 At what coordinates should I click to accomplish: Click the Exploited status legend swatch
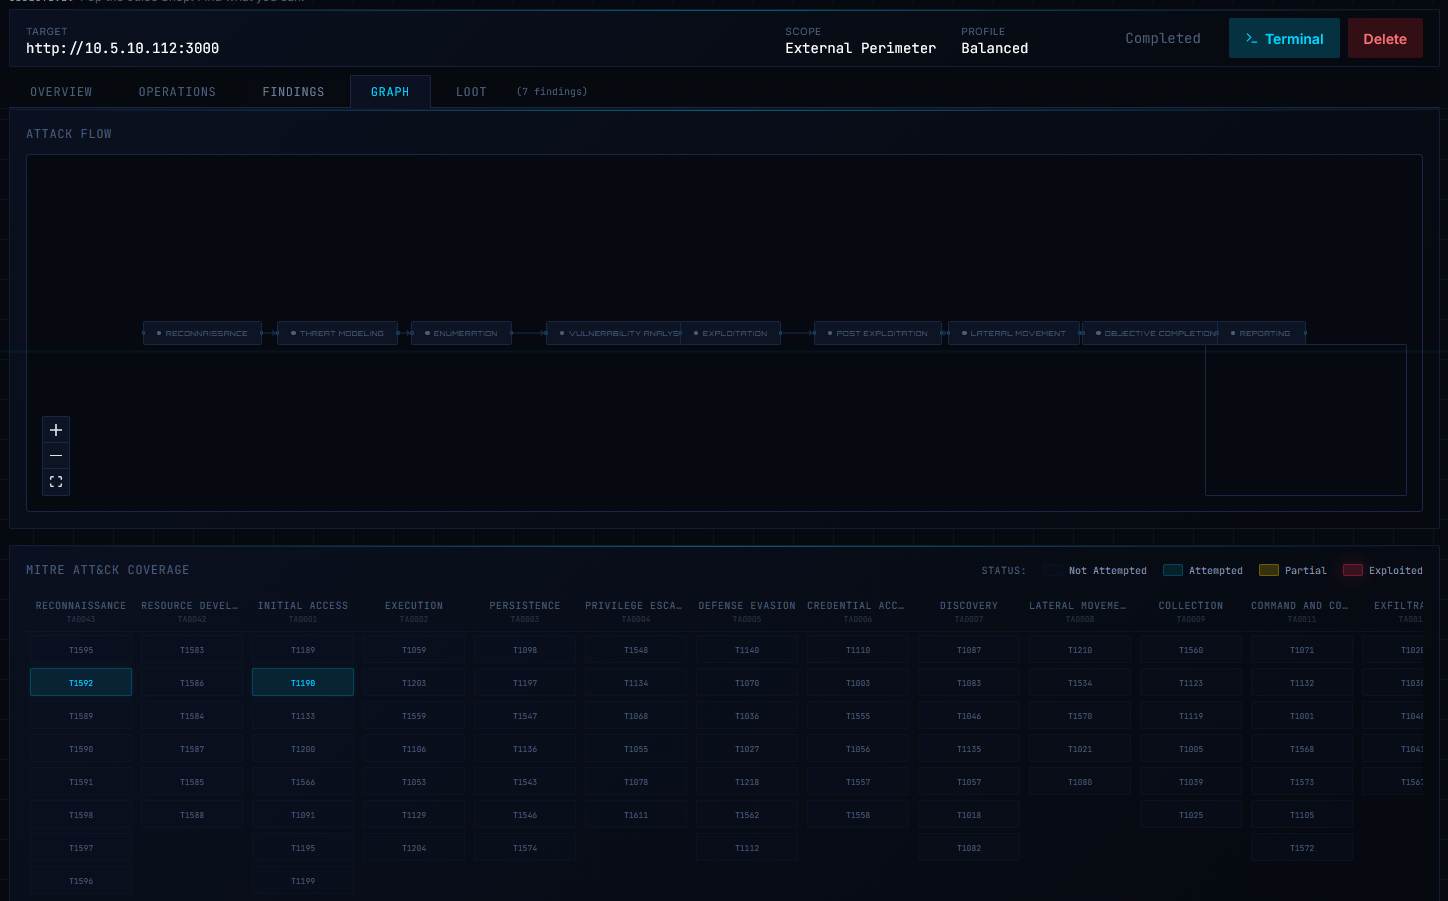(1353, 570)
